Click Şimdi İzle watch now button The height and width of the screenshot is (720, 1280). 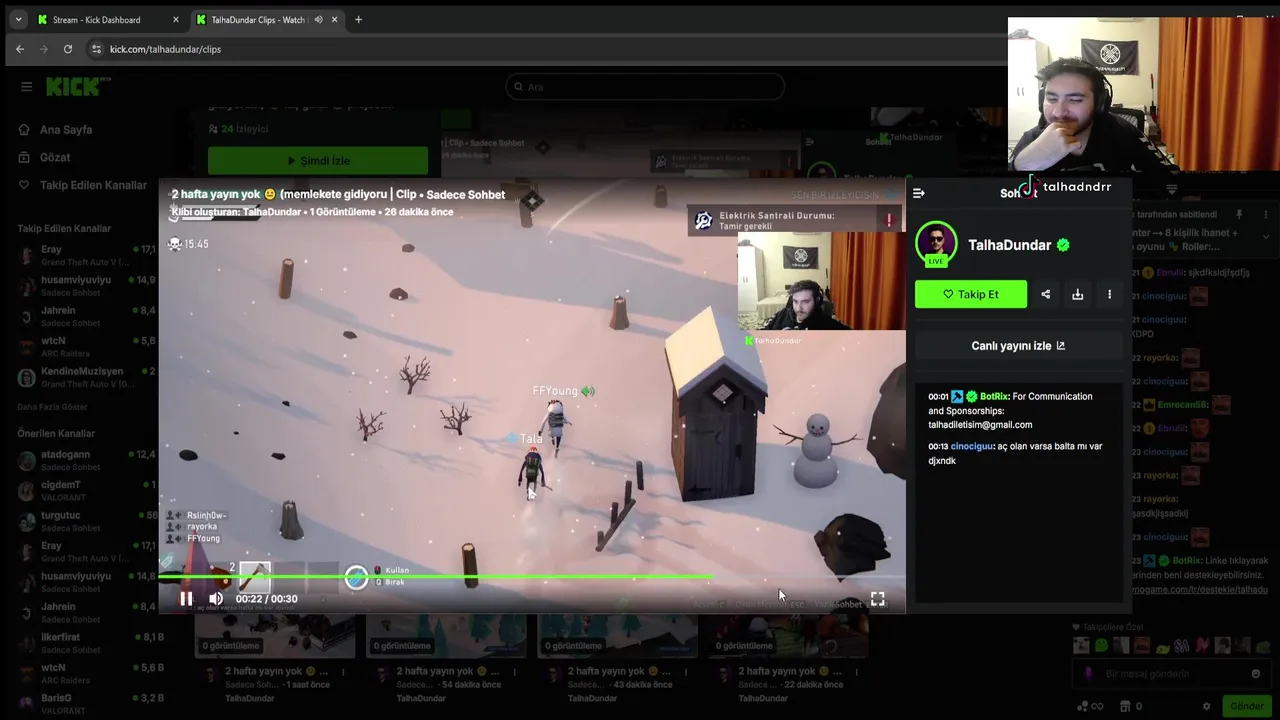tap(318, 161)
